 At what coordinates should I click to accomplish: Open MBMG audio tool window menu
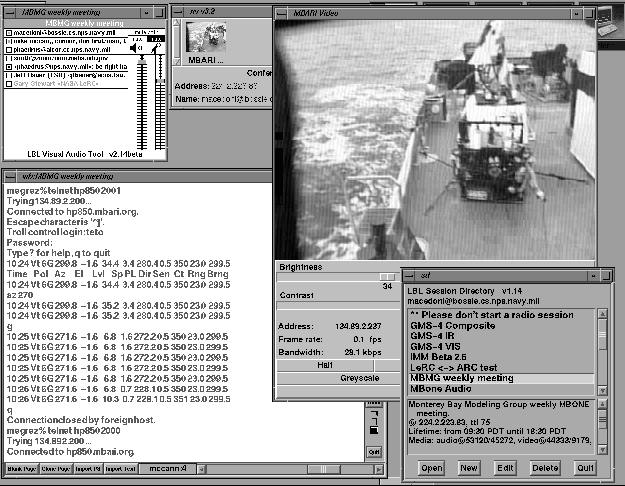pyautogui.click(x=10, y=9)
